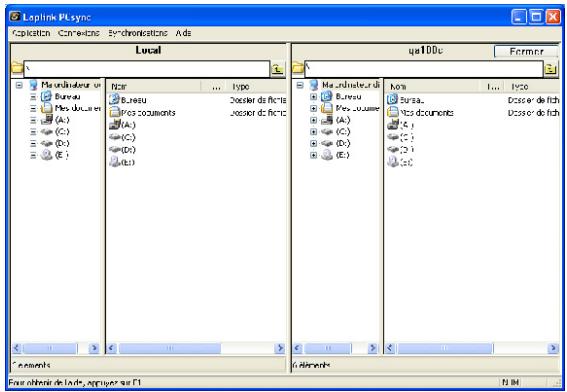Image resolution: width=567 pixels, height=392 pixels.
Task: Select CD drive (E:) icon in Local tree
Action: coord(47,155)
